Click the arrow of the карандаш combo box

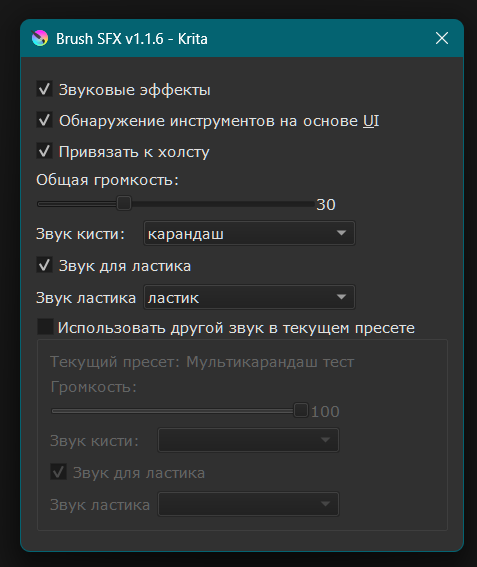[x=341, y=233]
